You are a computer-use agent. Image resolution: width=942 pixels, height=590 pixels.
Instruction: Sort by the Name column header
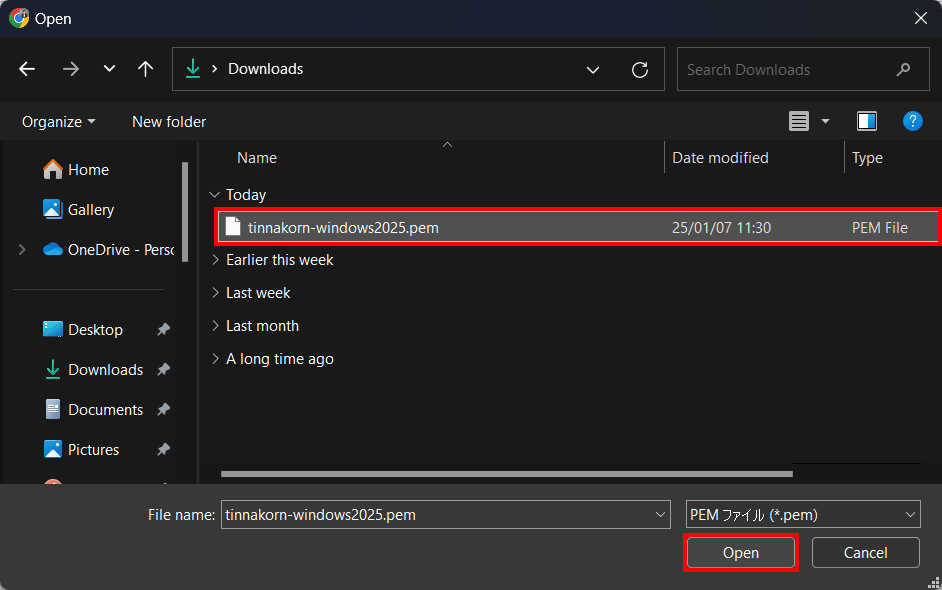[257, 158]
